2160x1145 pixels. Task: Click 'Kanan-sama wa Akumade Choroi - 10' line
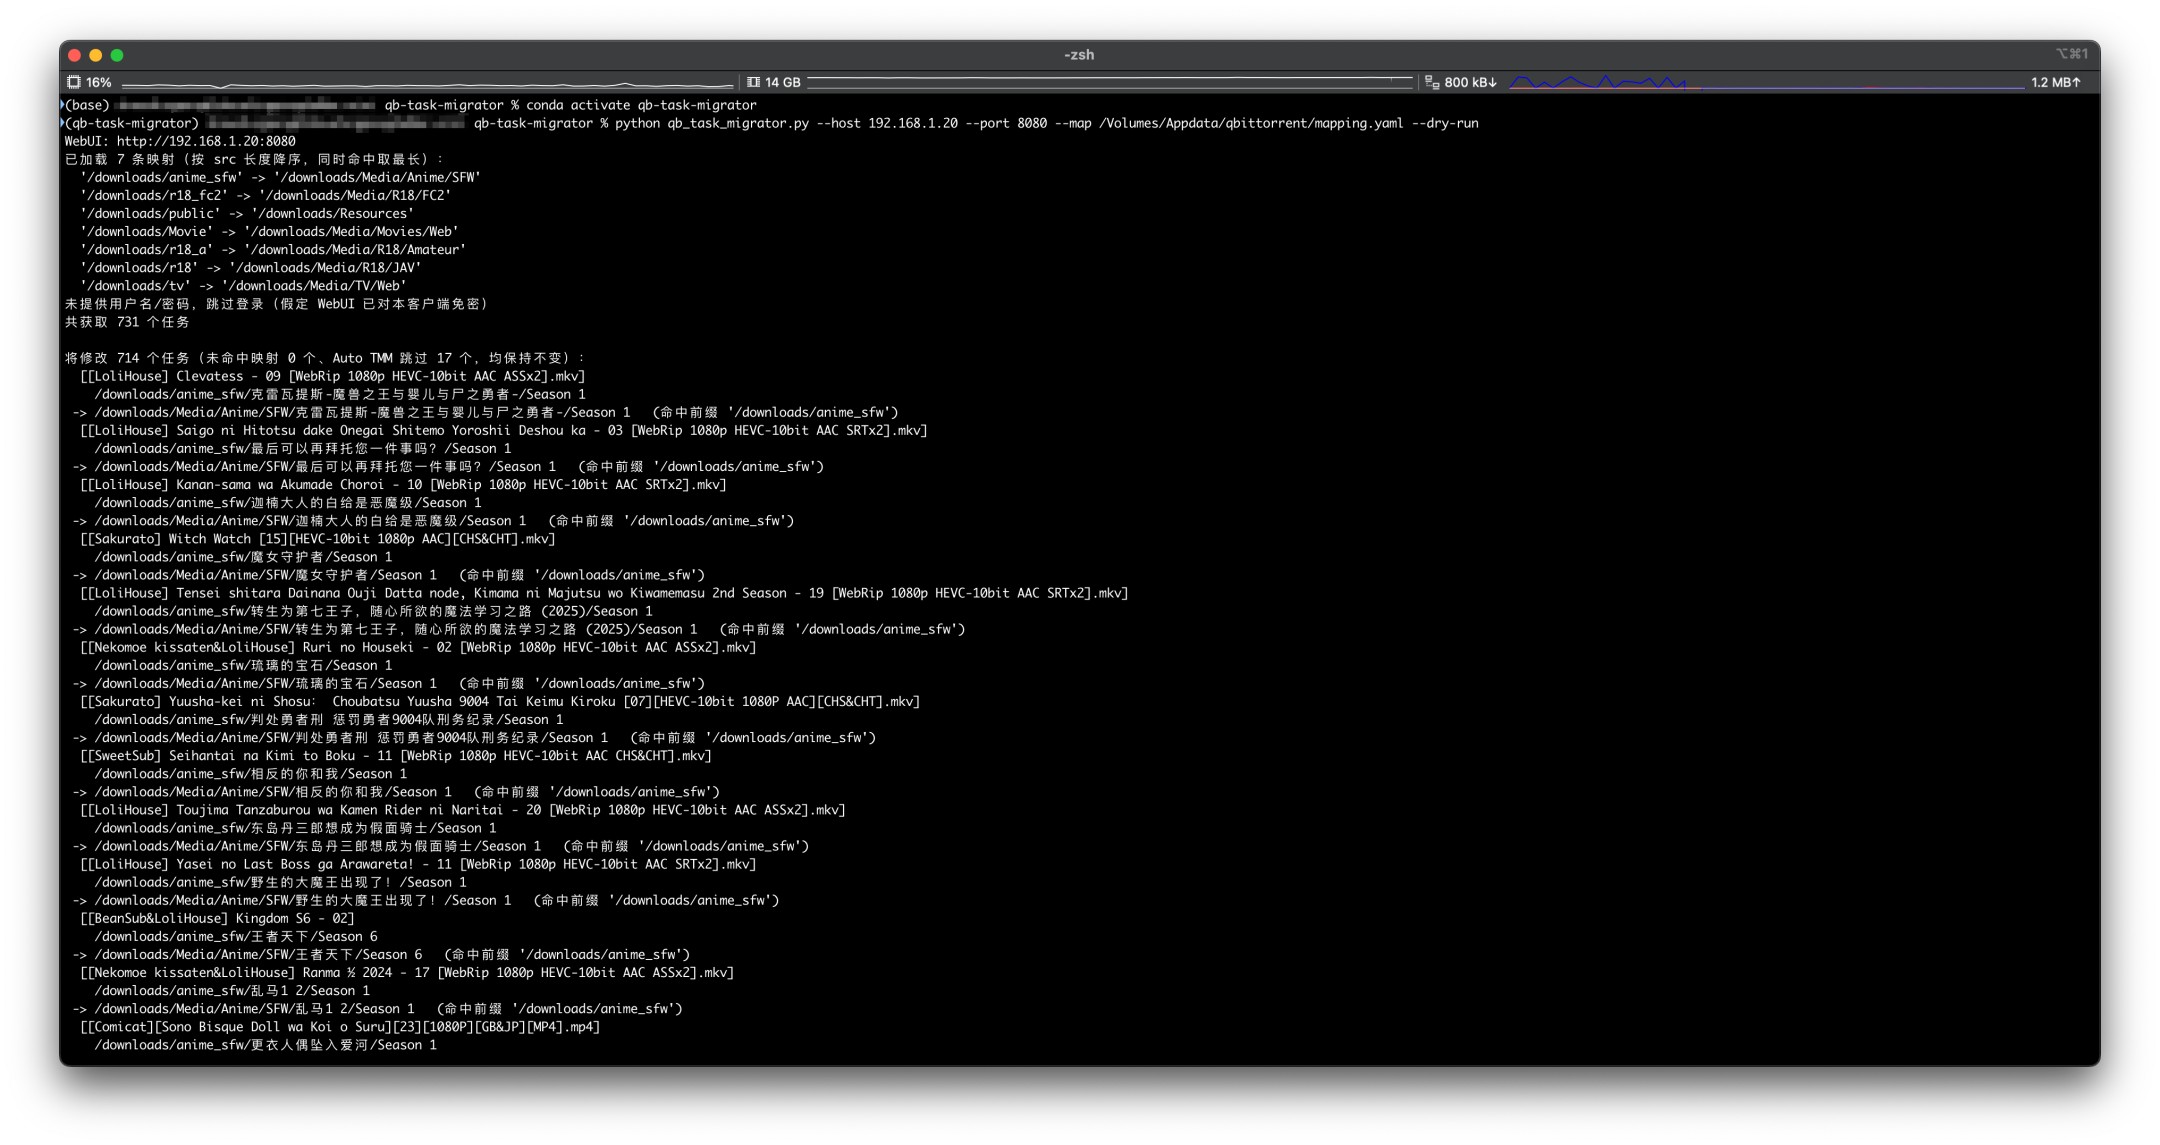tap(403, 484)
